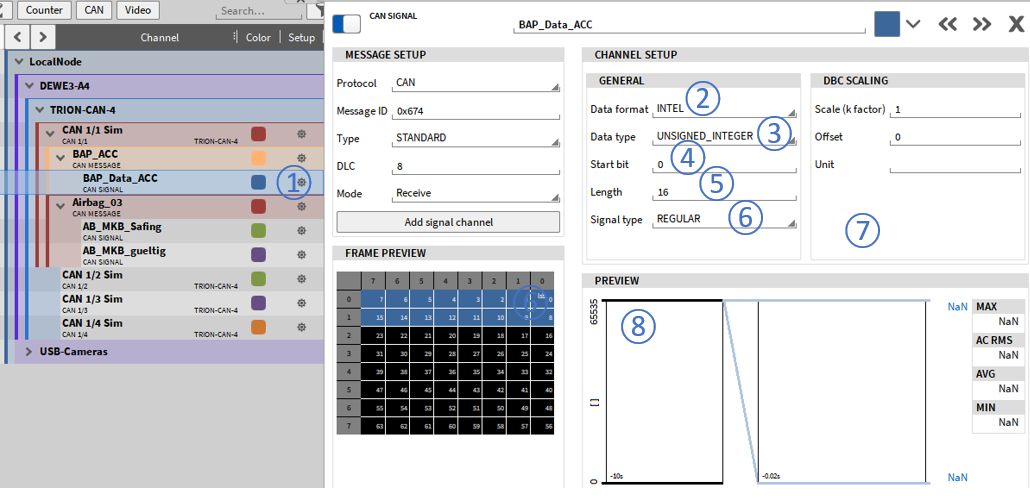
Task: Select the CAN filter tab
Action: click(x=94, y=11)
